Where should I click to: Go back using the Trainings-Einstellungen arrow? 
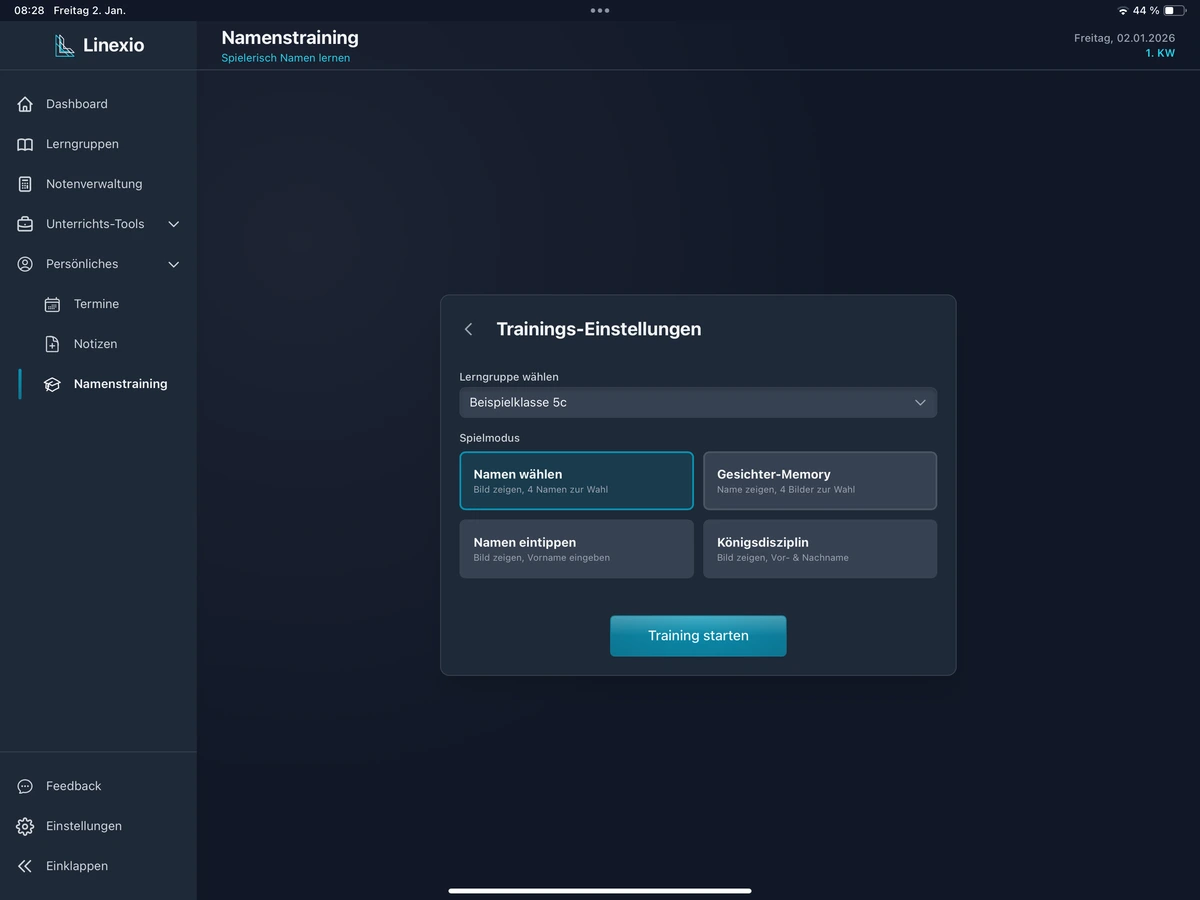[468, 329]
